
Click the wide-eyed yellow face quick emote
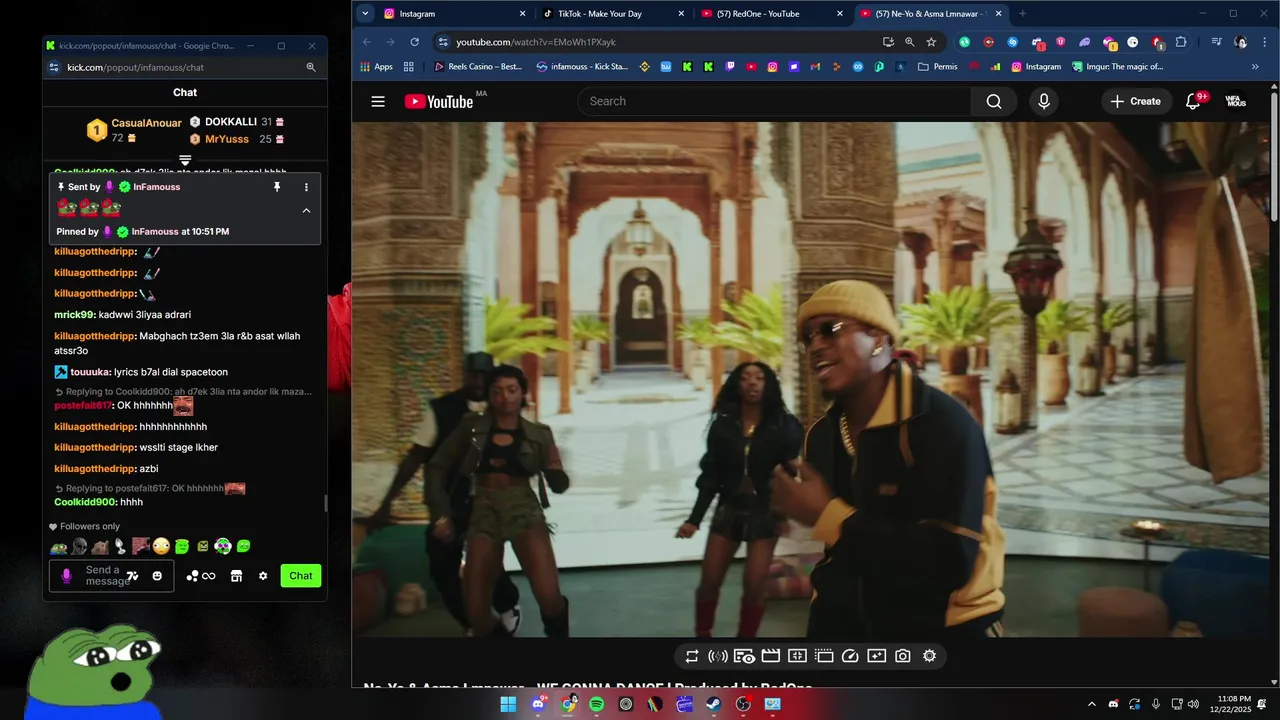(x=161, y=547)
